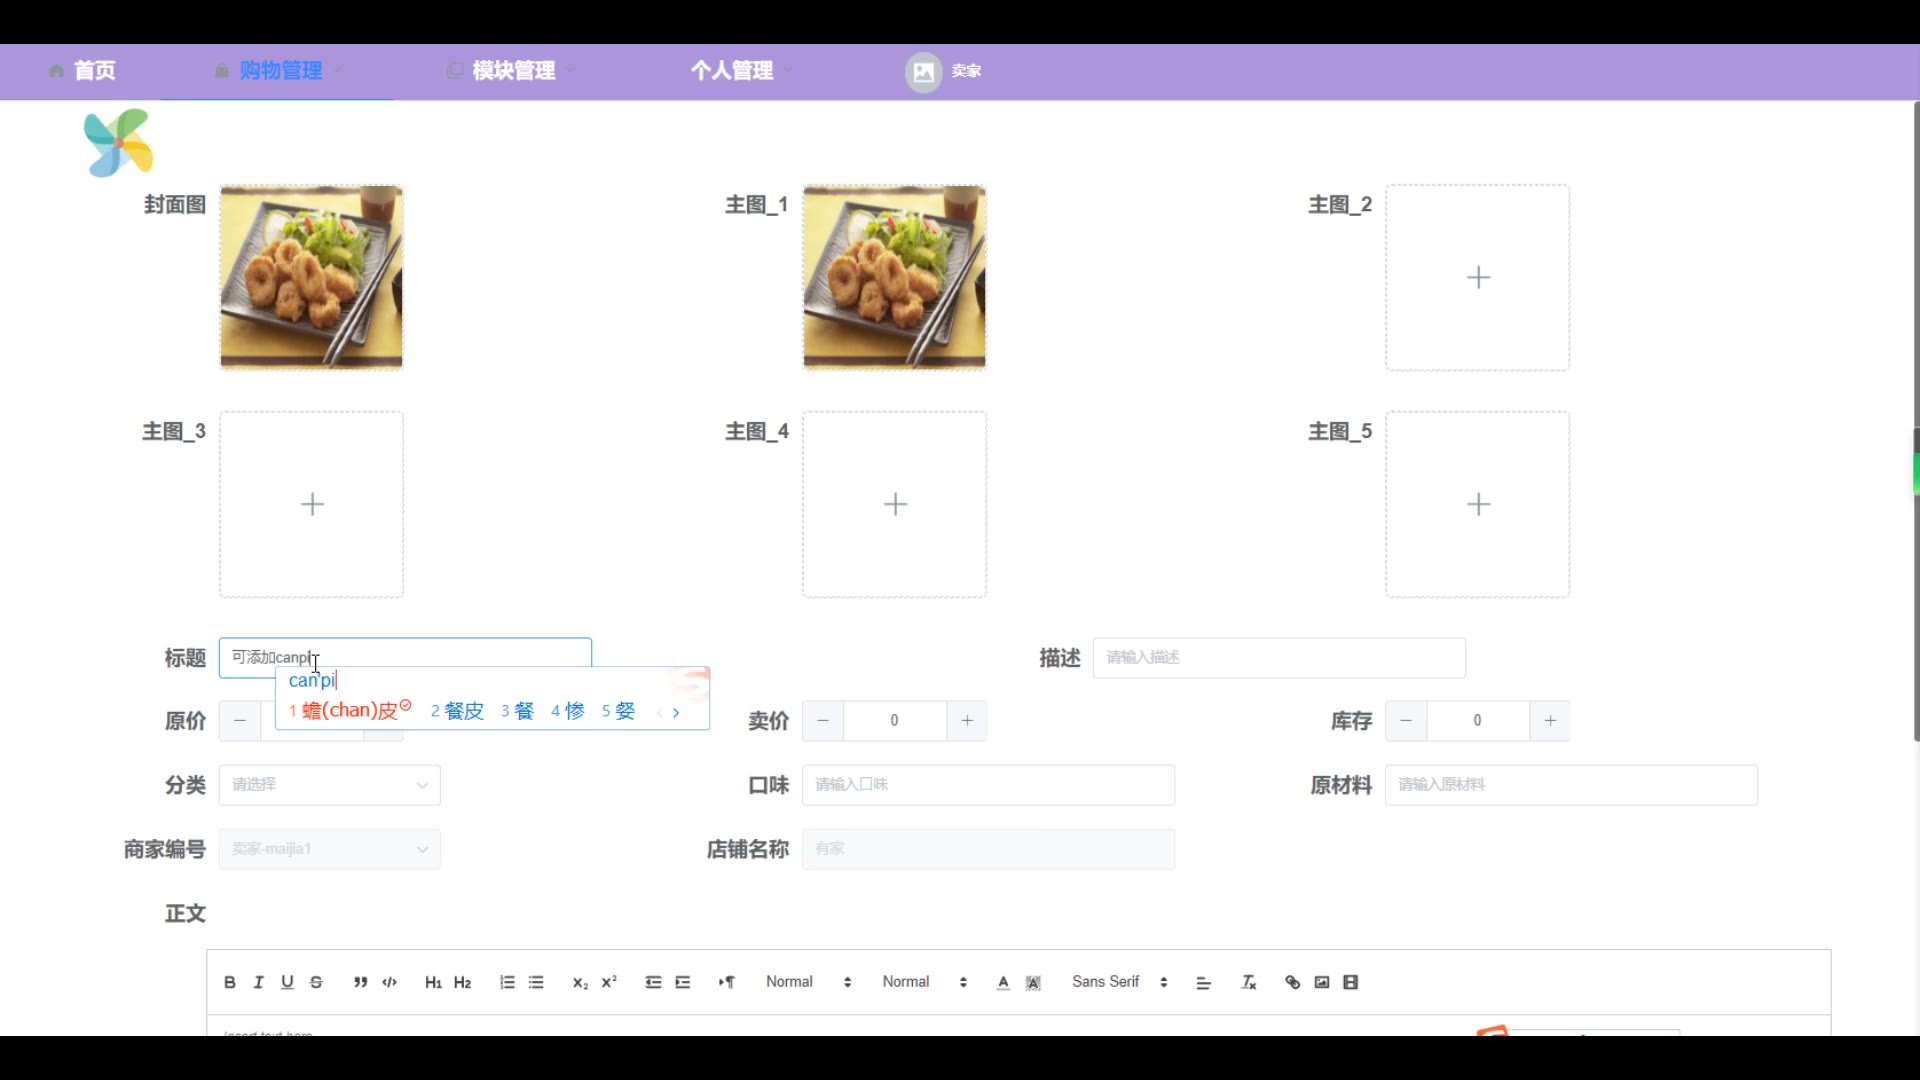This screenshot has height=1080, width=1920.
Task: Toggle strikethrough formatting in editor
Action: pyautogui.click(x=317, y=983)
